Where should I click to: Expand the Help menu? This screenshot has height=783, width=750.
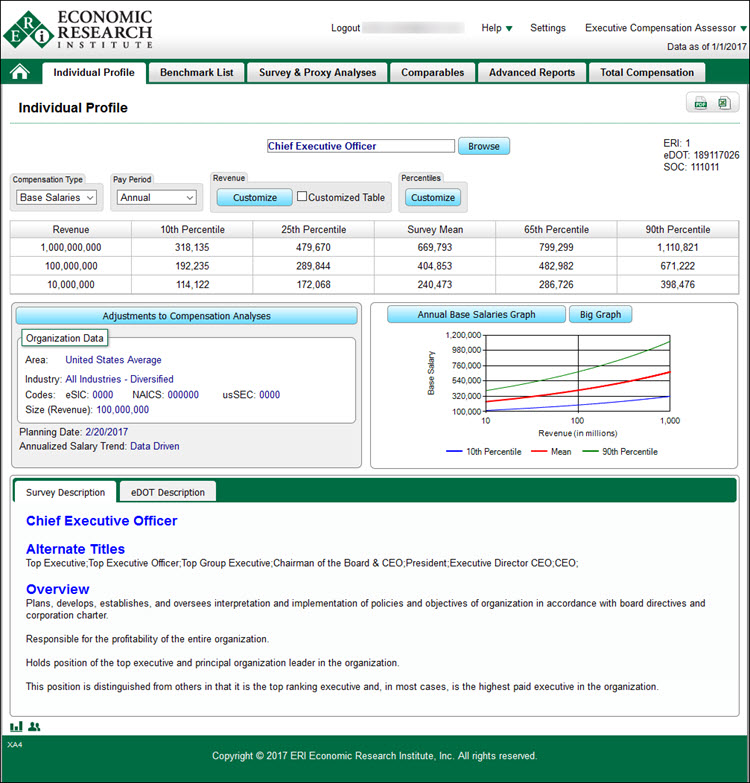coord(497,28)
